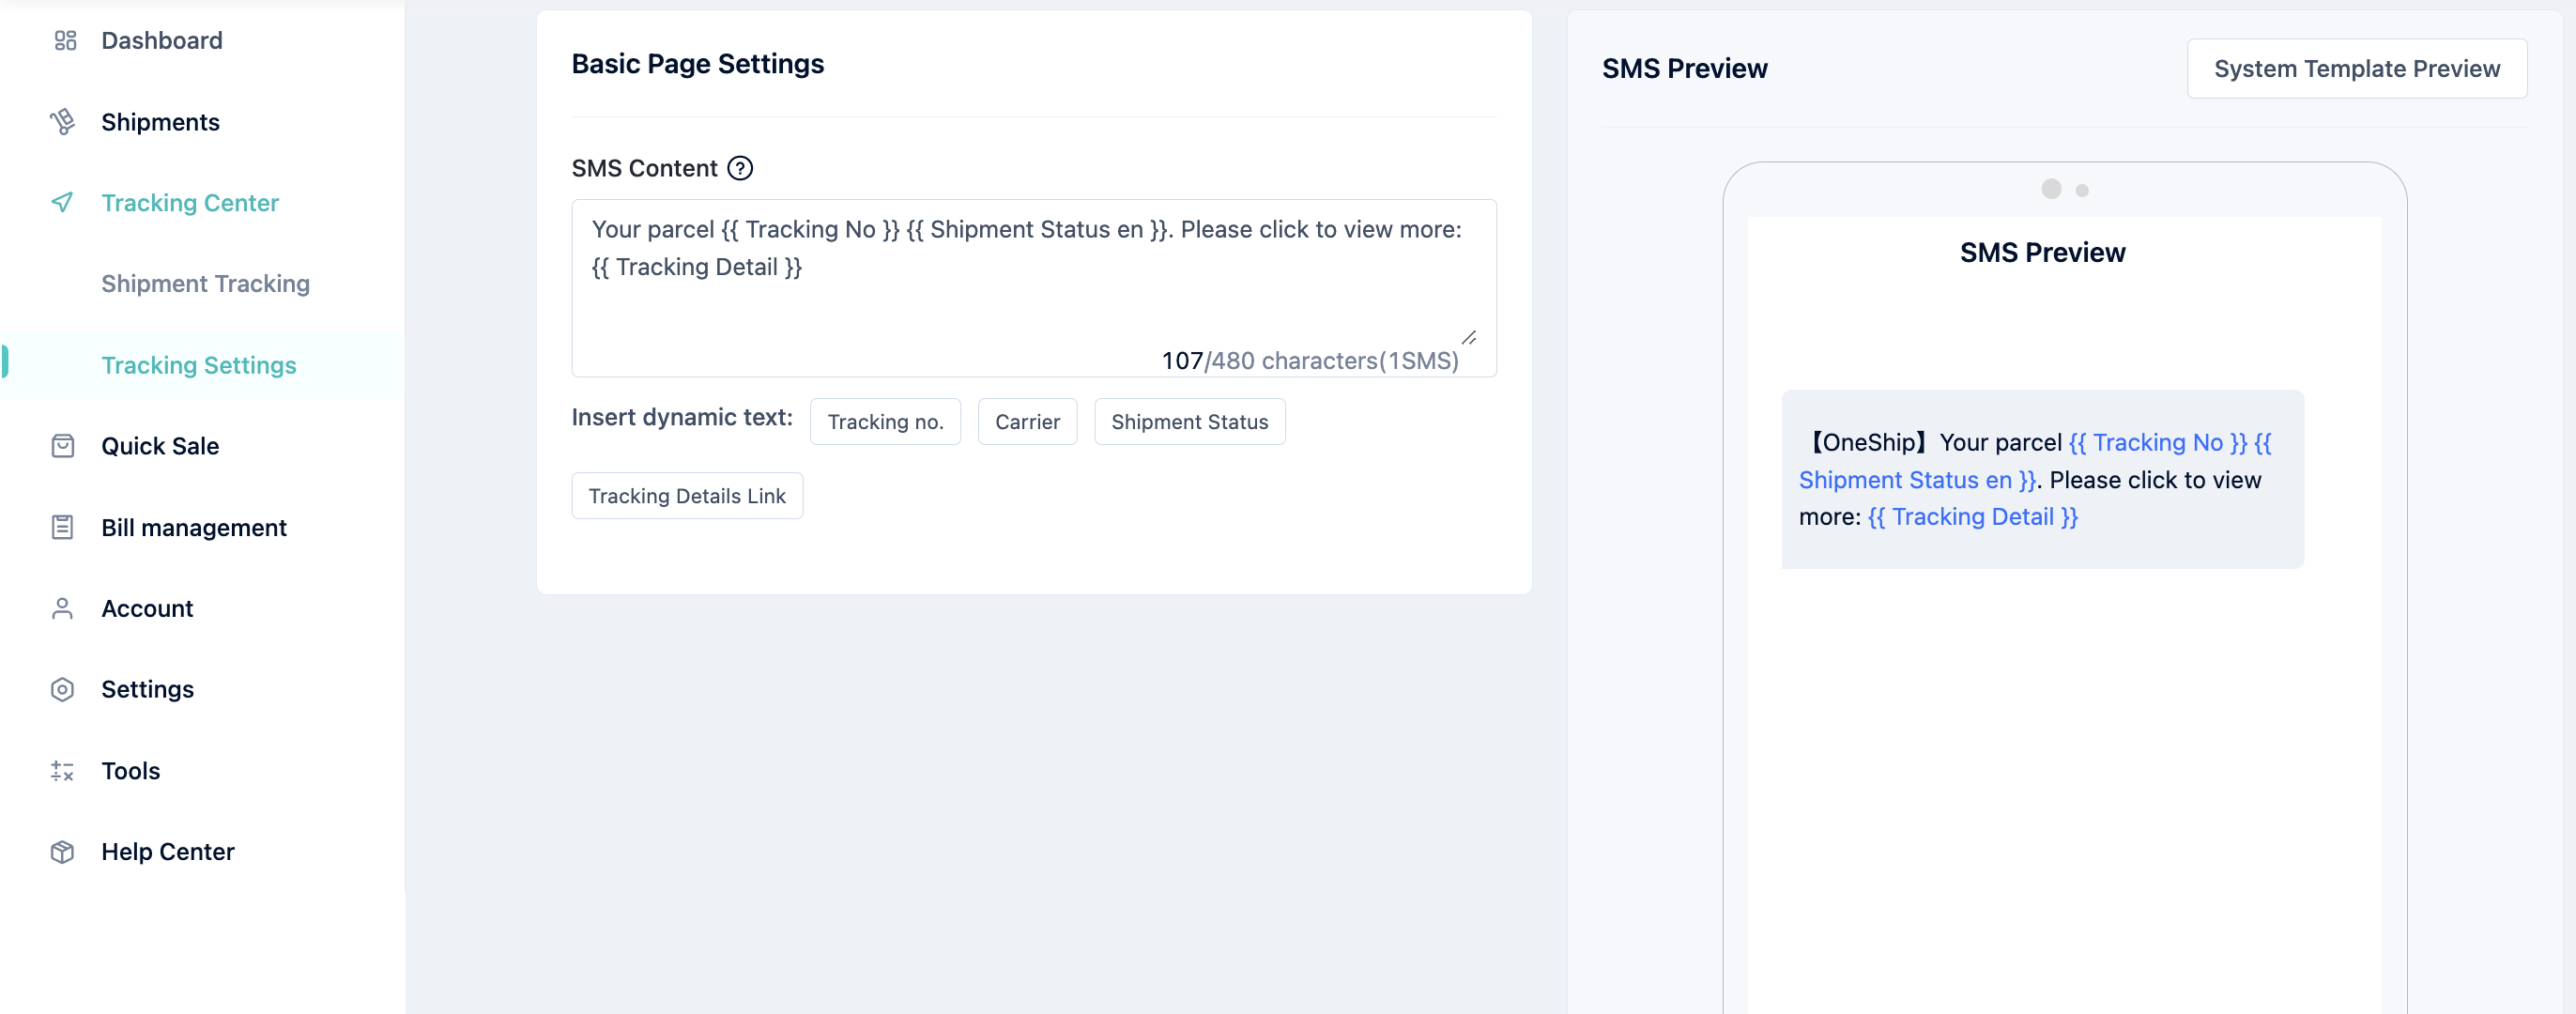Click the Basic Page Settings heading
This screenshot has width=2576, height=1014.
(x=697, y=64)
